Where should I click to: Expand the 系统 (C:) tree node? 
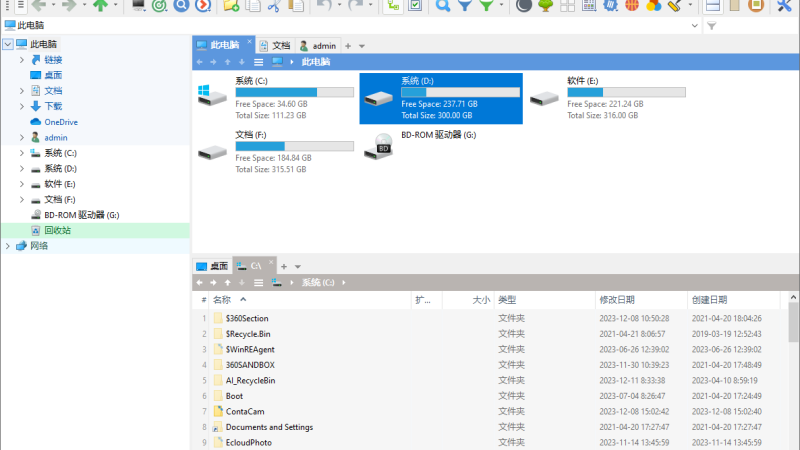pos(21,153)
